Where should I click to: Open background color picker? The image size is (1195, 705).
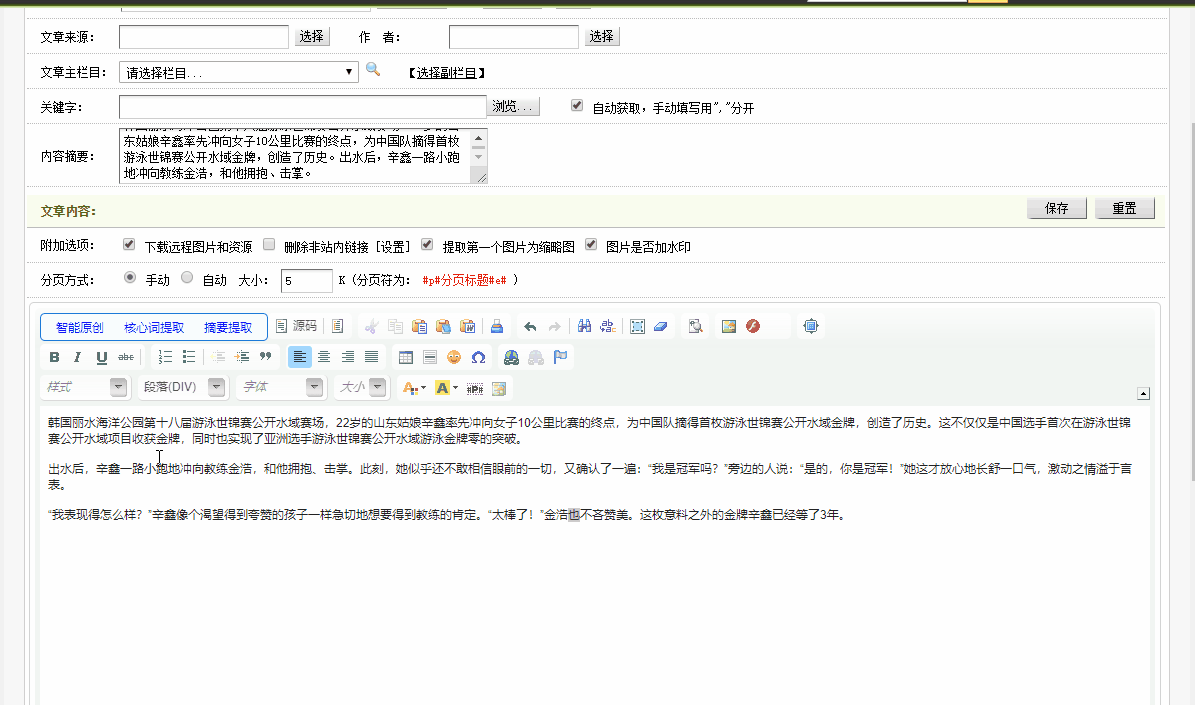click(x=446, y=388)
